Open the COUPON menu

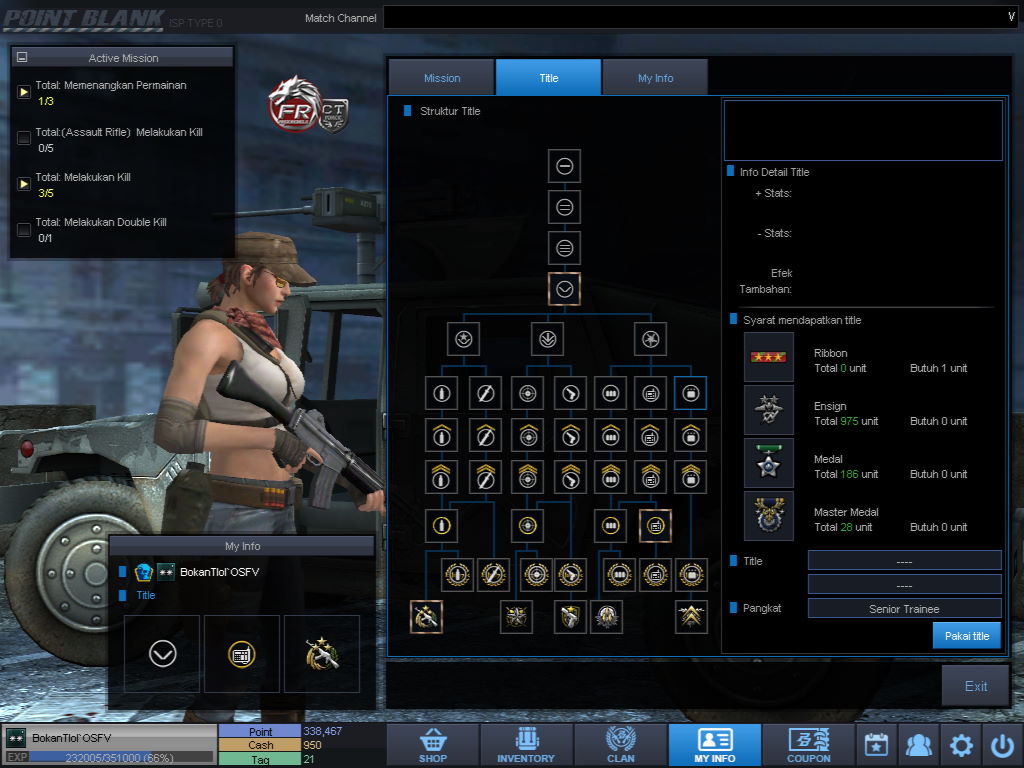(x=808, y=745)
